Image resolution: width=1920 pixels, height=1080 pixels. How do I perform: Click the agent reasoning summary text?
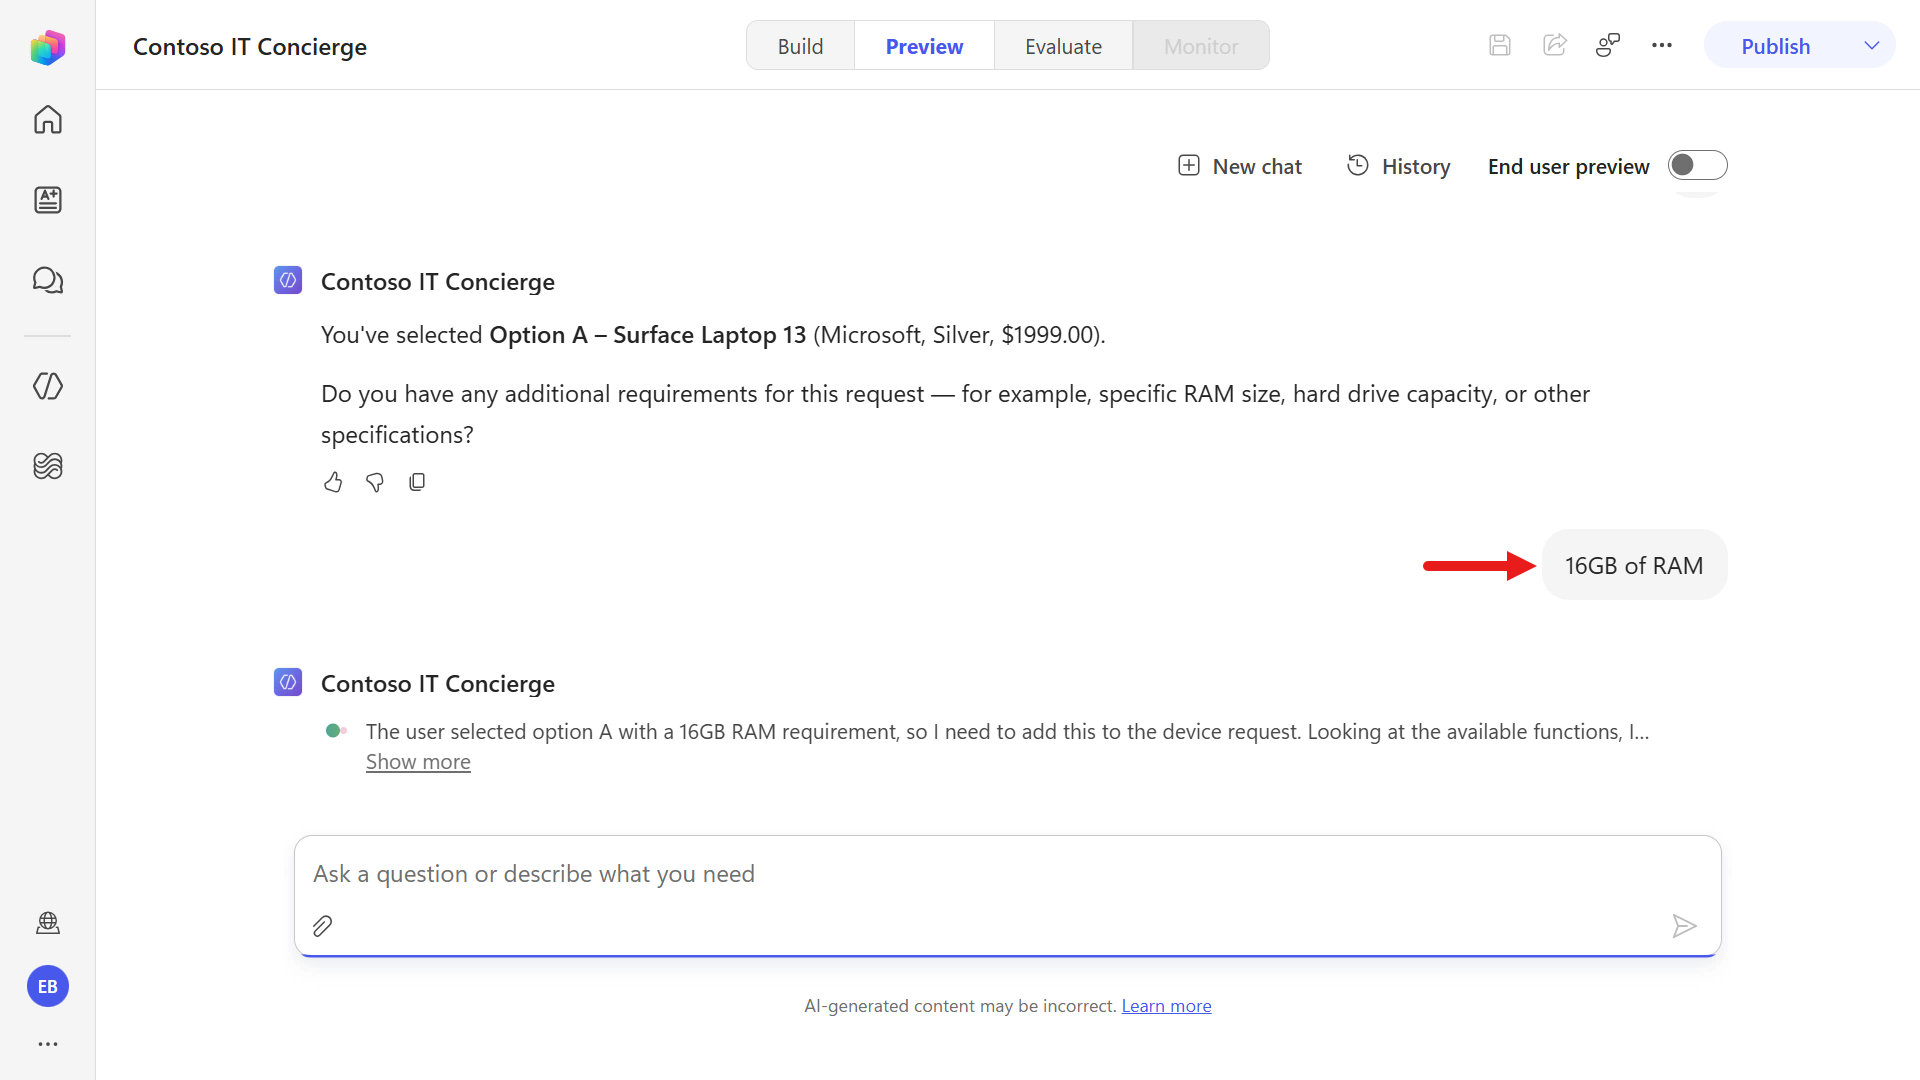point(1007,732)
